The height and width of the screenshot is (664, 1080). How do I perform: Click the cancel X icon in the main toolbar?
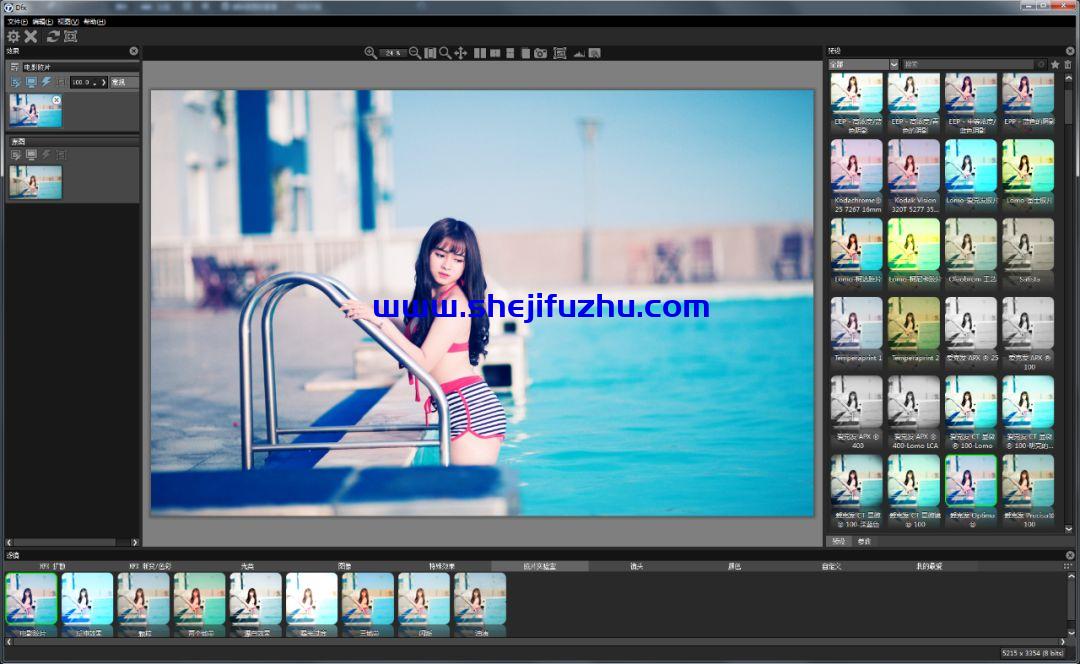[31, 37]
